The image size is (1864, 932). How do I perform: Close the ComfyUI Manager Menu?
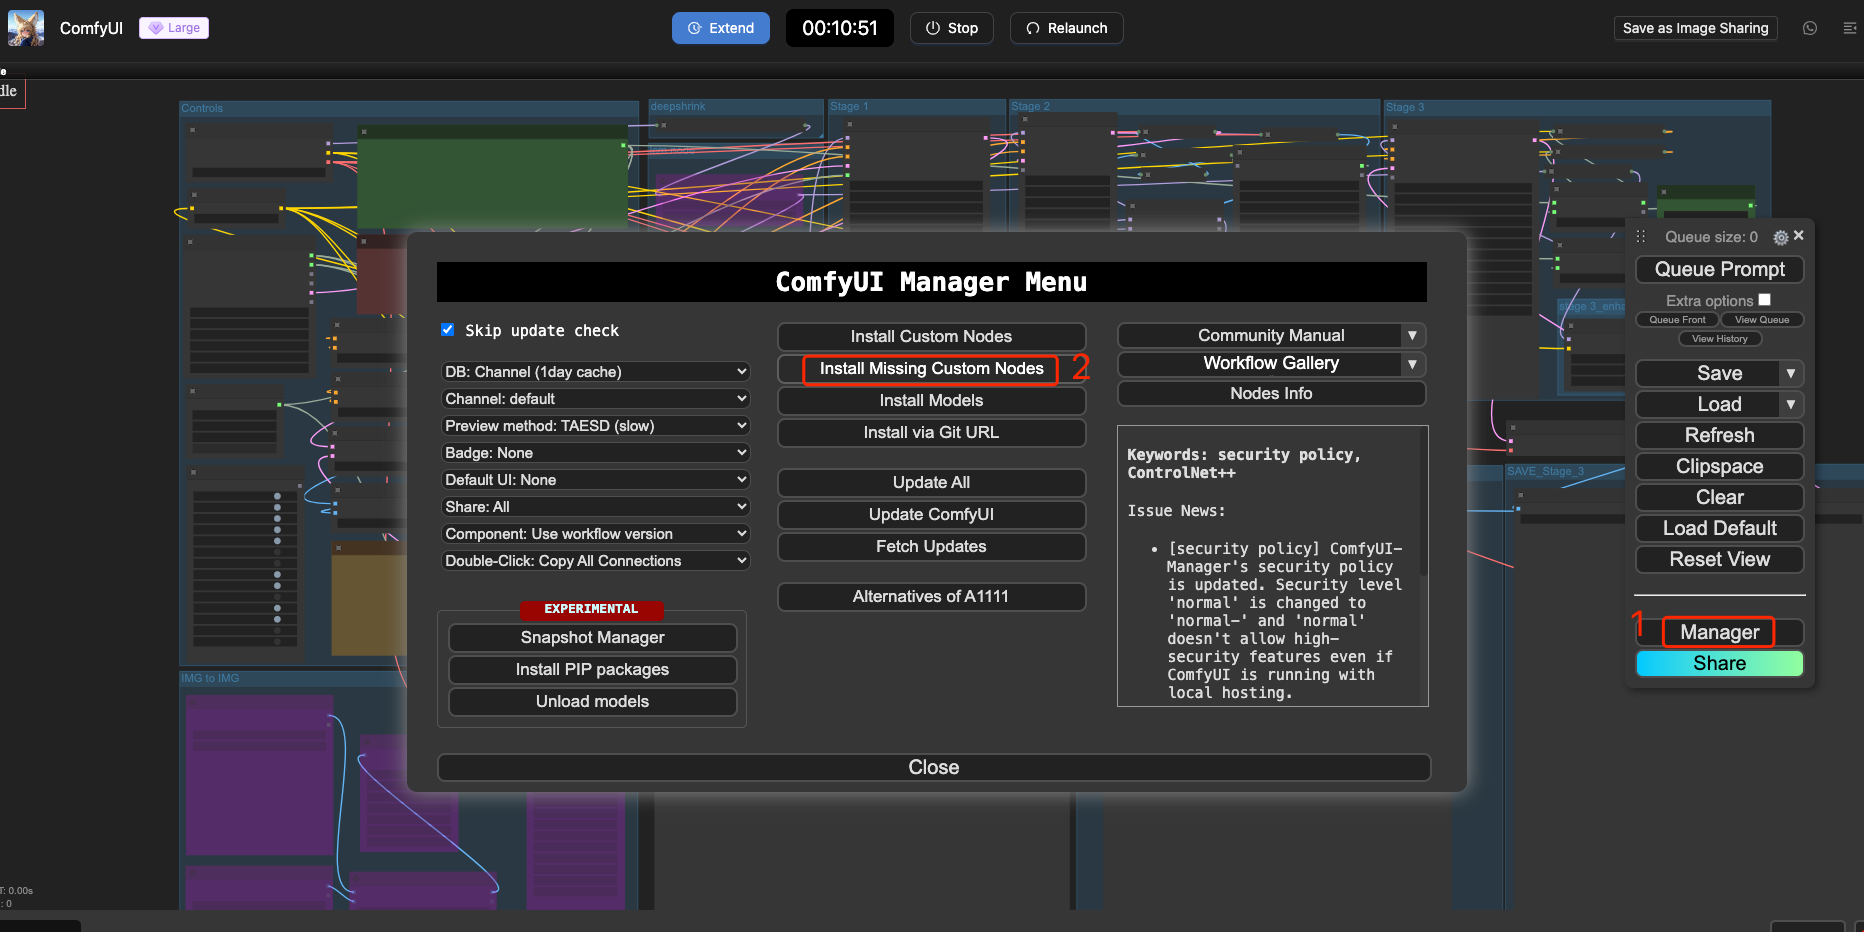pos(933,767)
